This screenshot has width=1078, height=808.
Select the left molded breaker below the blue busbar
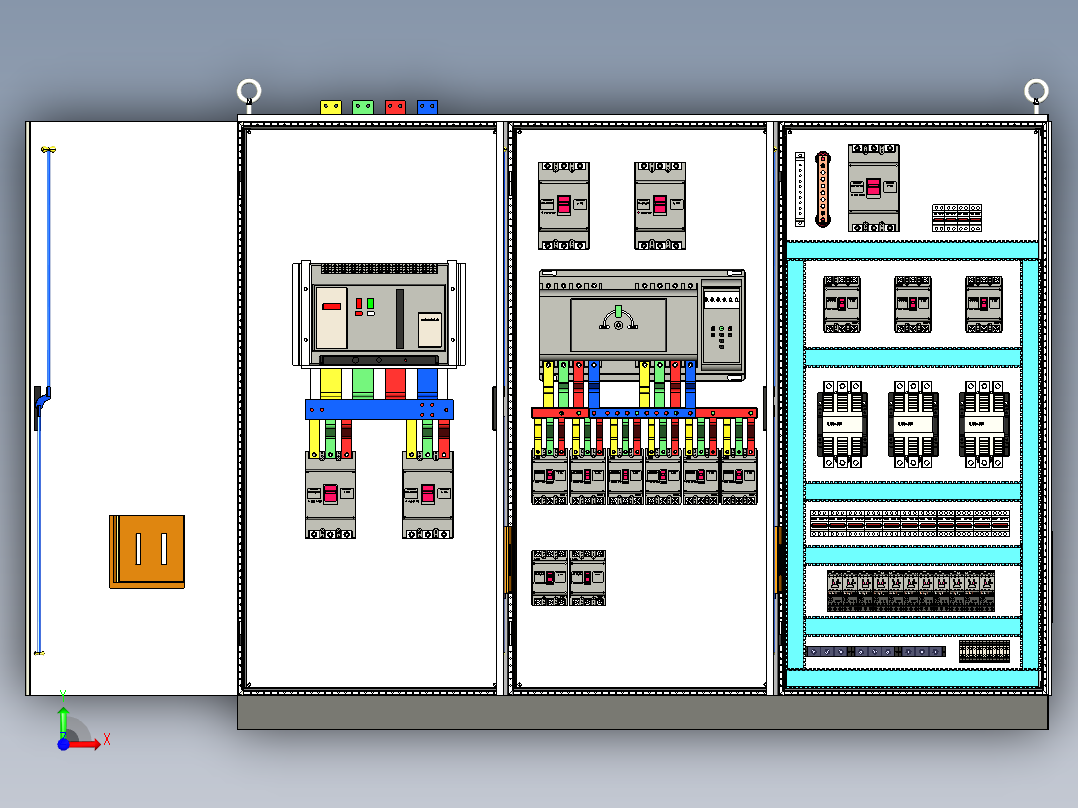click(x=330, y=494)
